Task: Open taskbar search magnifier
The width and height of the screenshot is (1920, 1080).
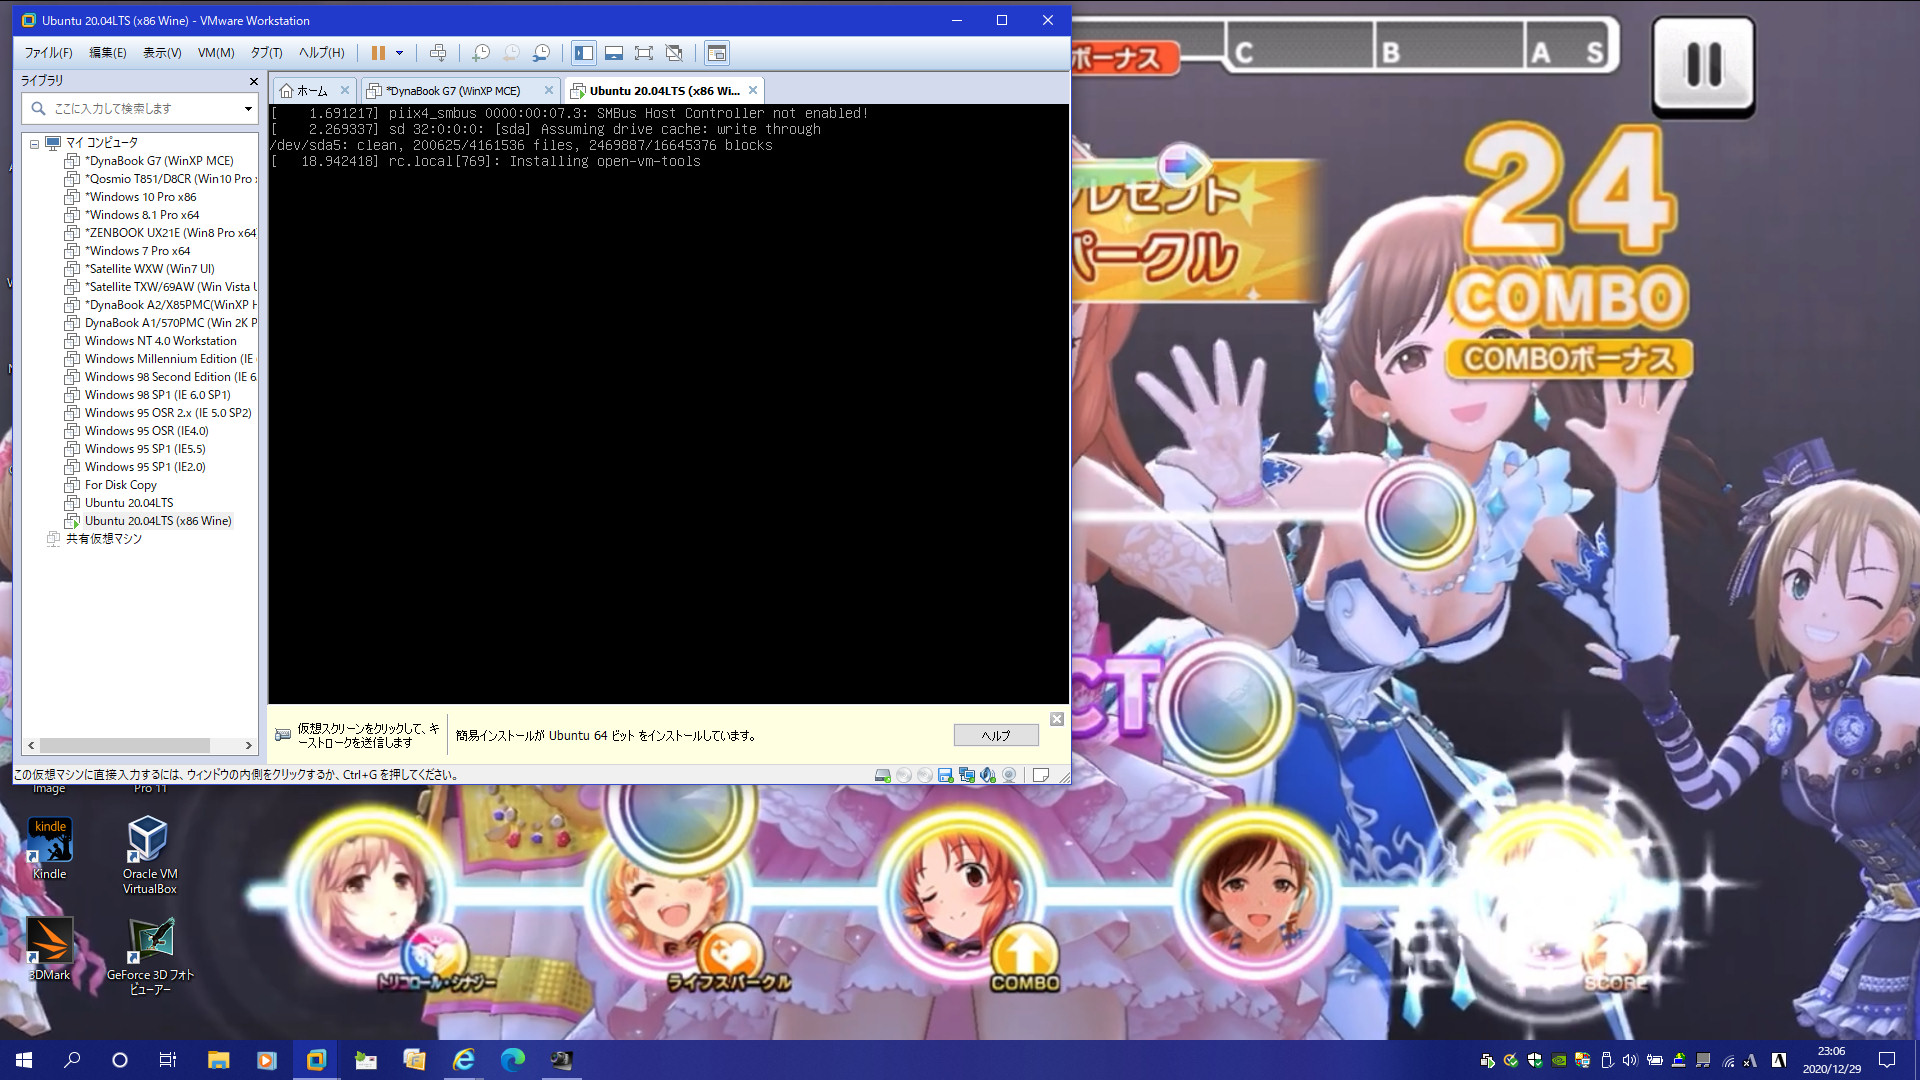Action: click(x=72, y=1060)
